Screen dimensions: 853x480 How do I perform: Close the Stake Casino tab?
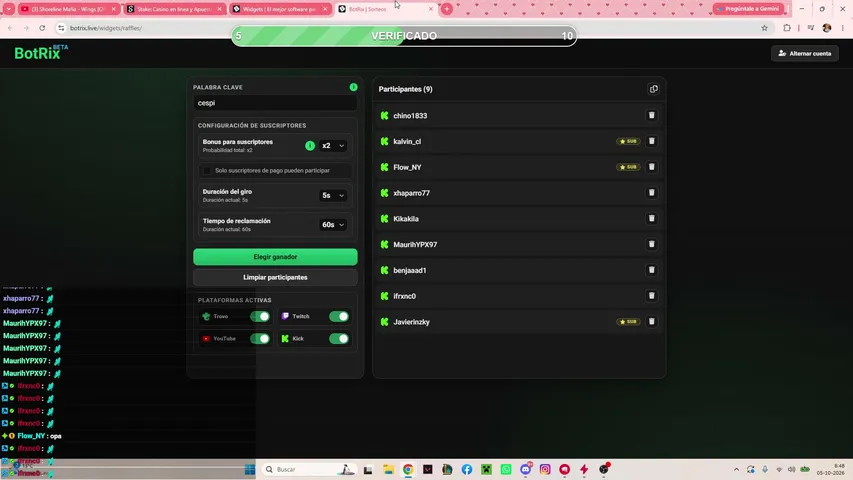[x=219, y=9]
